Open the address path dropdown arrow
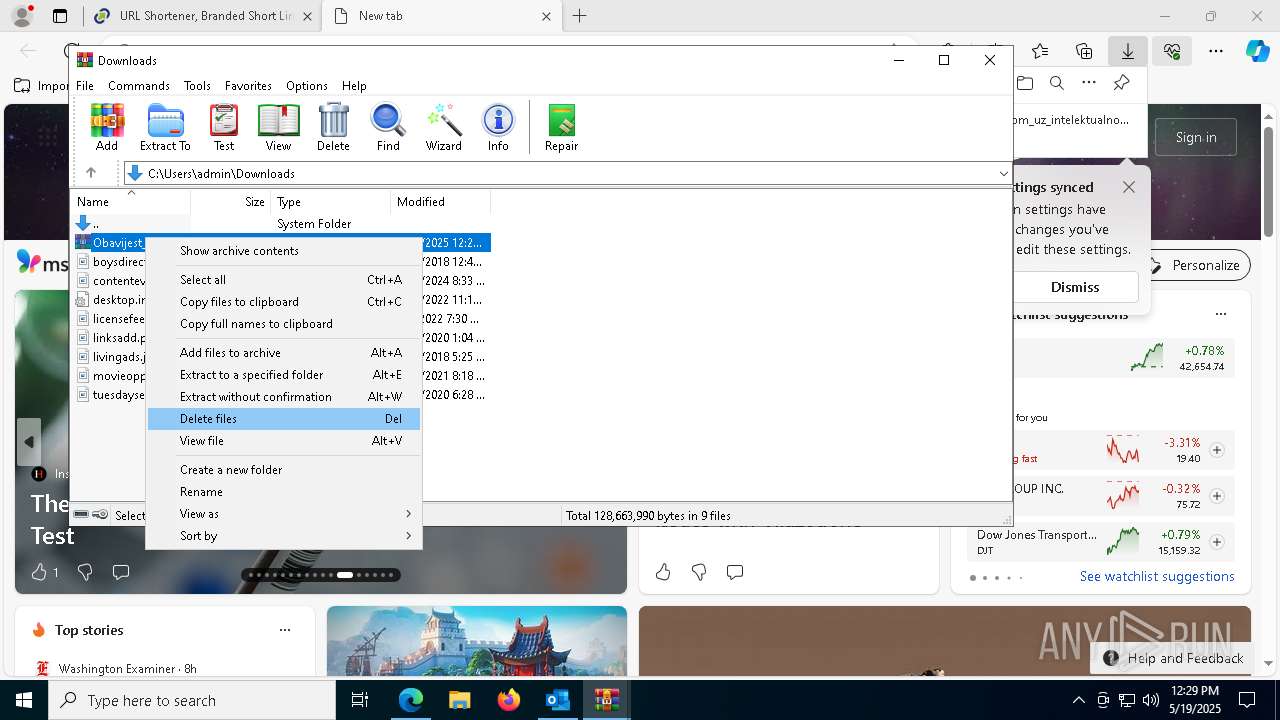The width and height of the screenshot is (1280, 720). click(x=1003, y=174)
